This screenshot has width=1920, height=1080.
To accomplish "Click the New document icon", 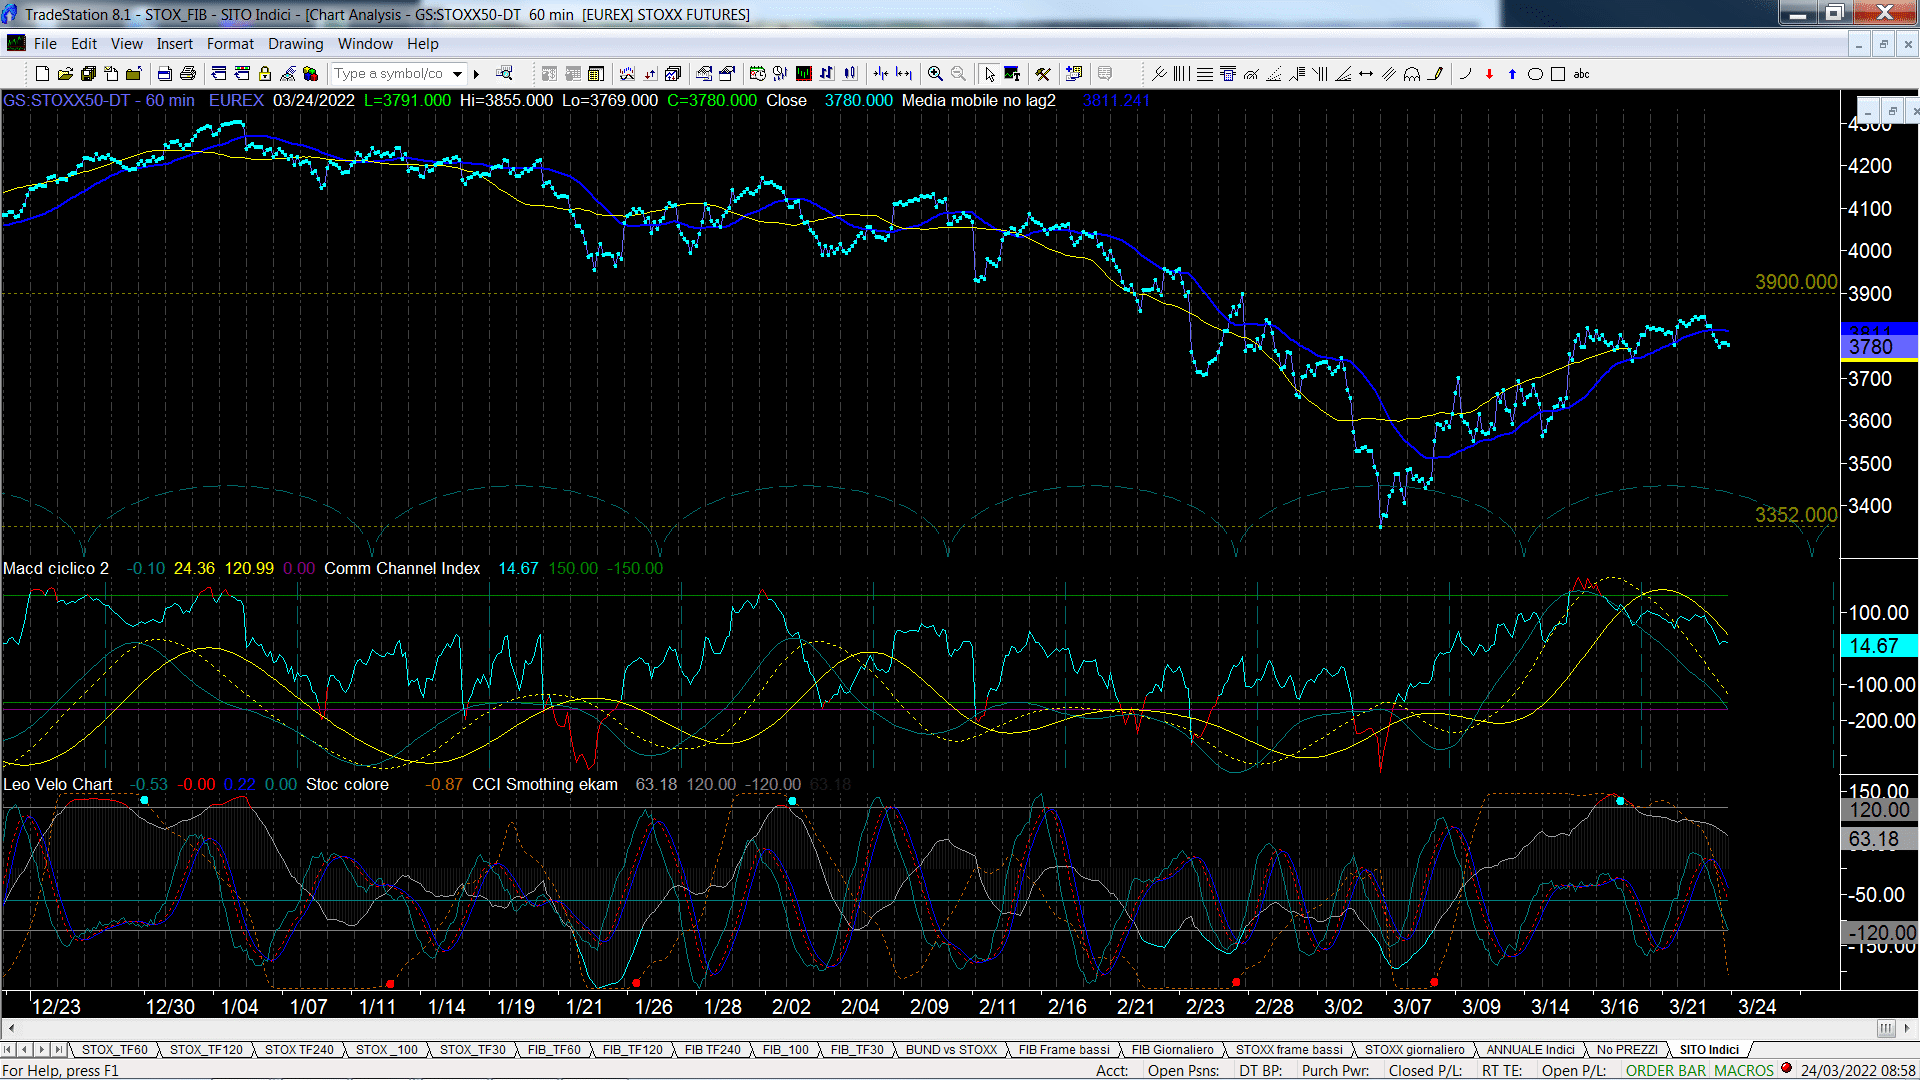I will pos(42,73).
